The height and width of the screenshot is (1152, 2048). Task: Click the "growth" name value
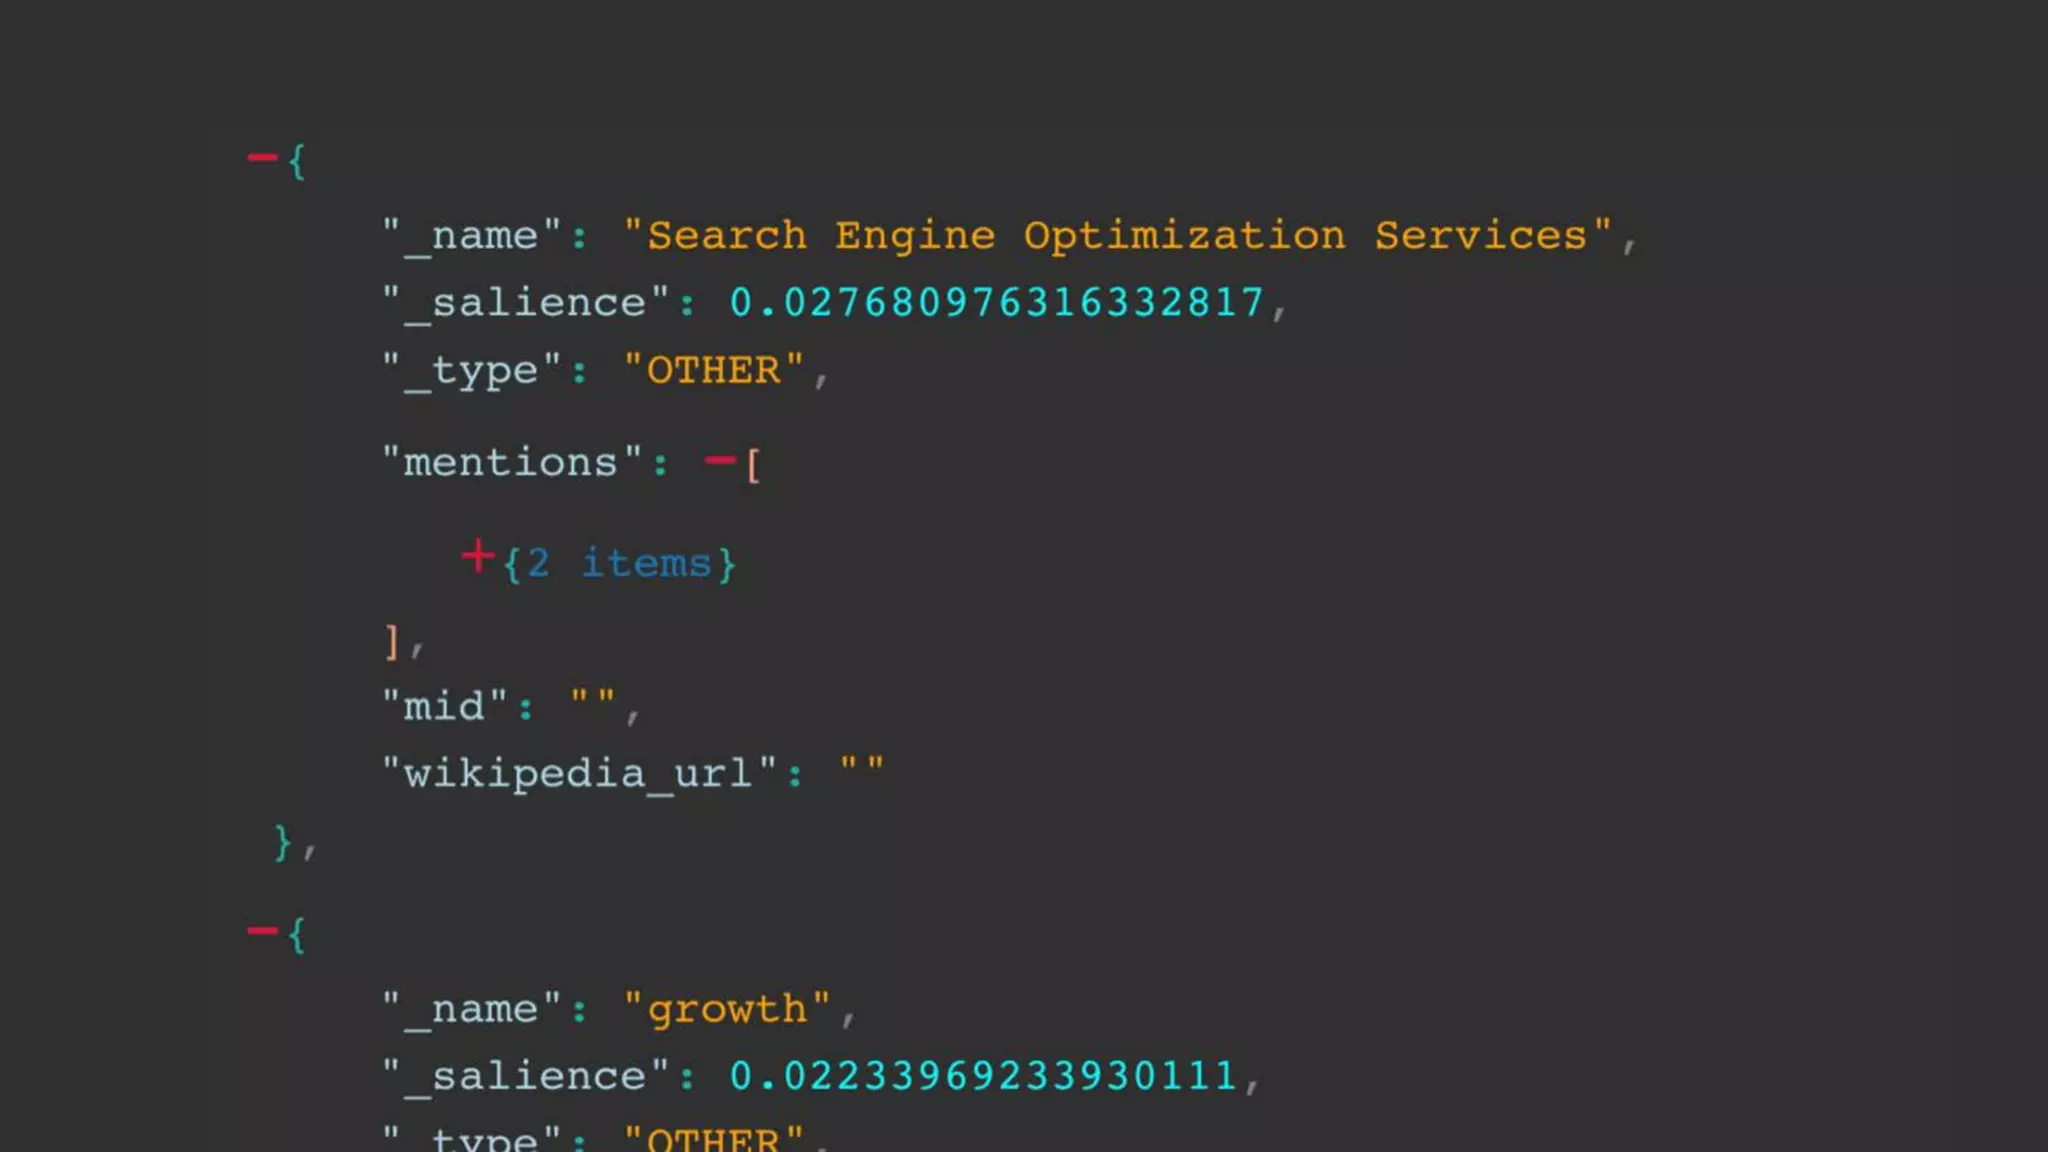coord(727,1009)
